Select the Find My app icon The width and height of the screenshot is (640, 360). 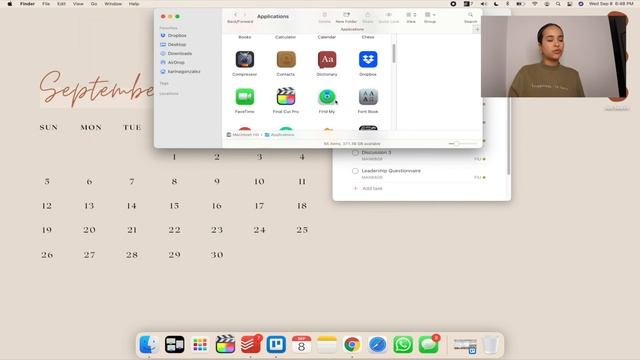[327, 97]
